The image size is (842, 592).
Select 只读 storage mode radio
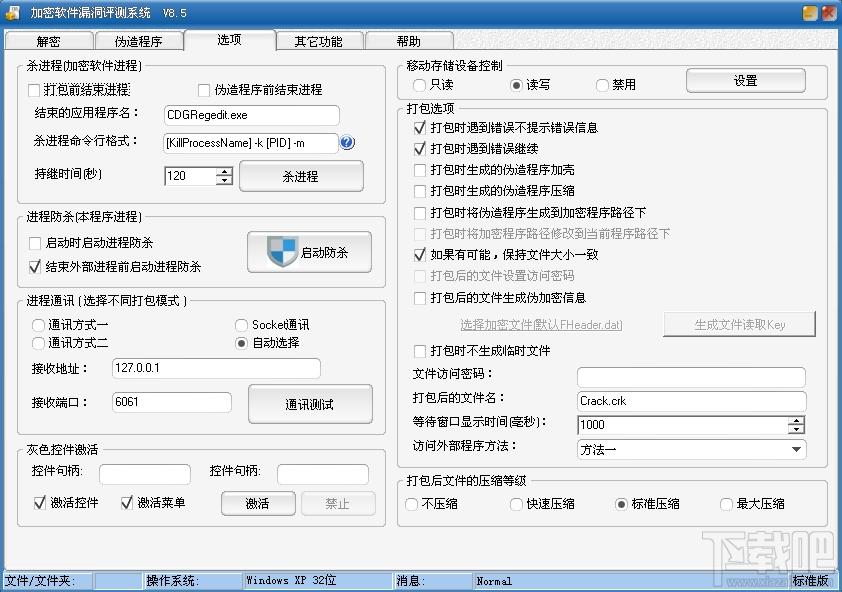[419, 85]
